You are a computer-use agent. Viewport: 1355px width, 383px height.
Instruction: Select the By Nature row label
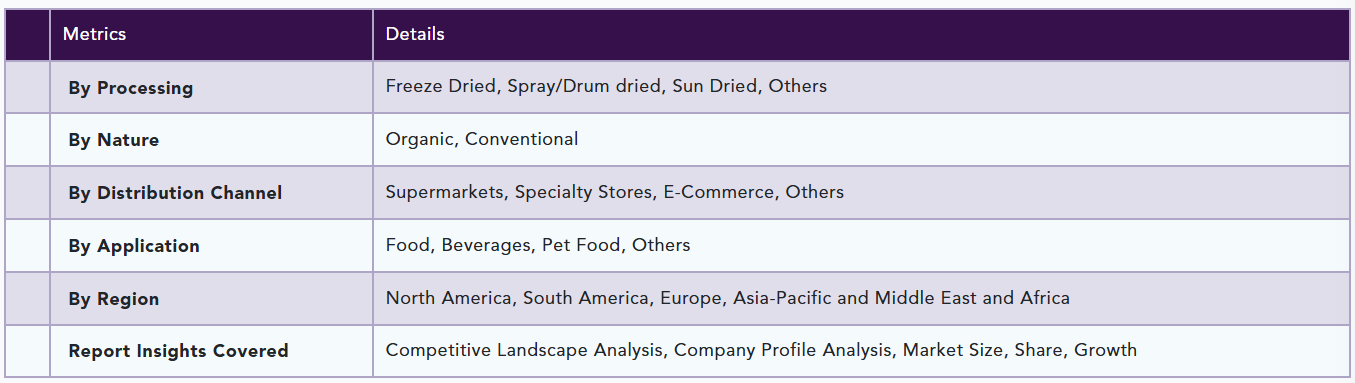pos(113,141)
